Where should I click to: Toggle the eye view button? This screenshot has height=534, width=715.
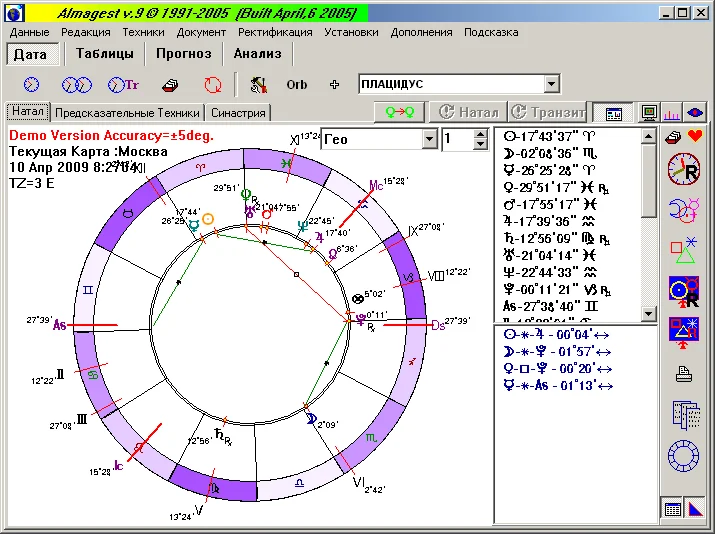click(695, 113)
